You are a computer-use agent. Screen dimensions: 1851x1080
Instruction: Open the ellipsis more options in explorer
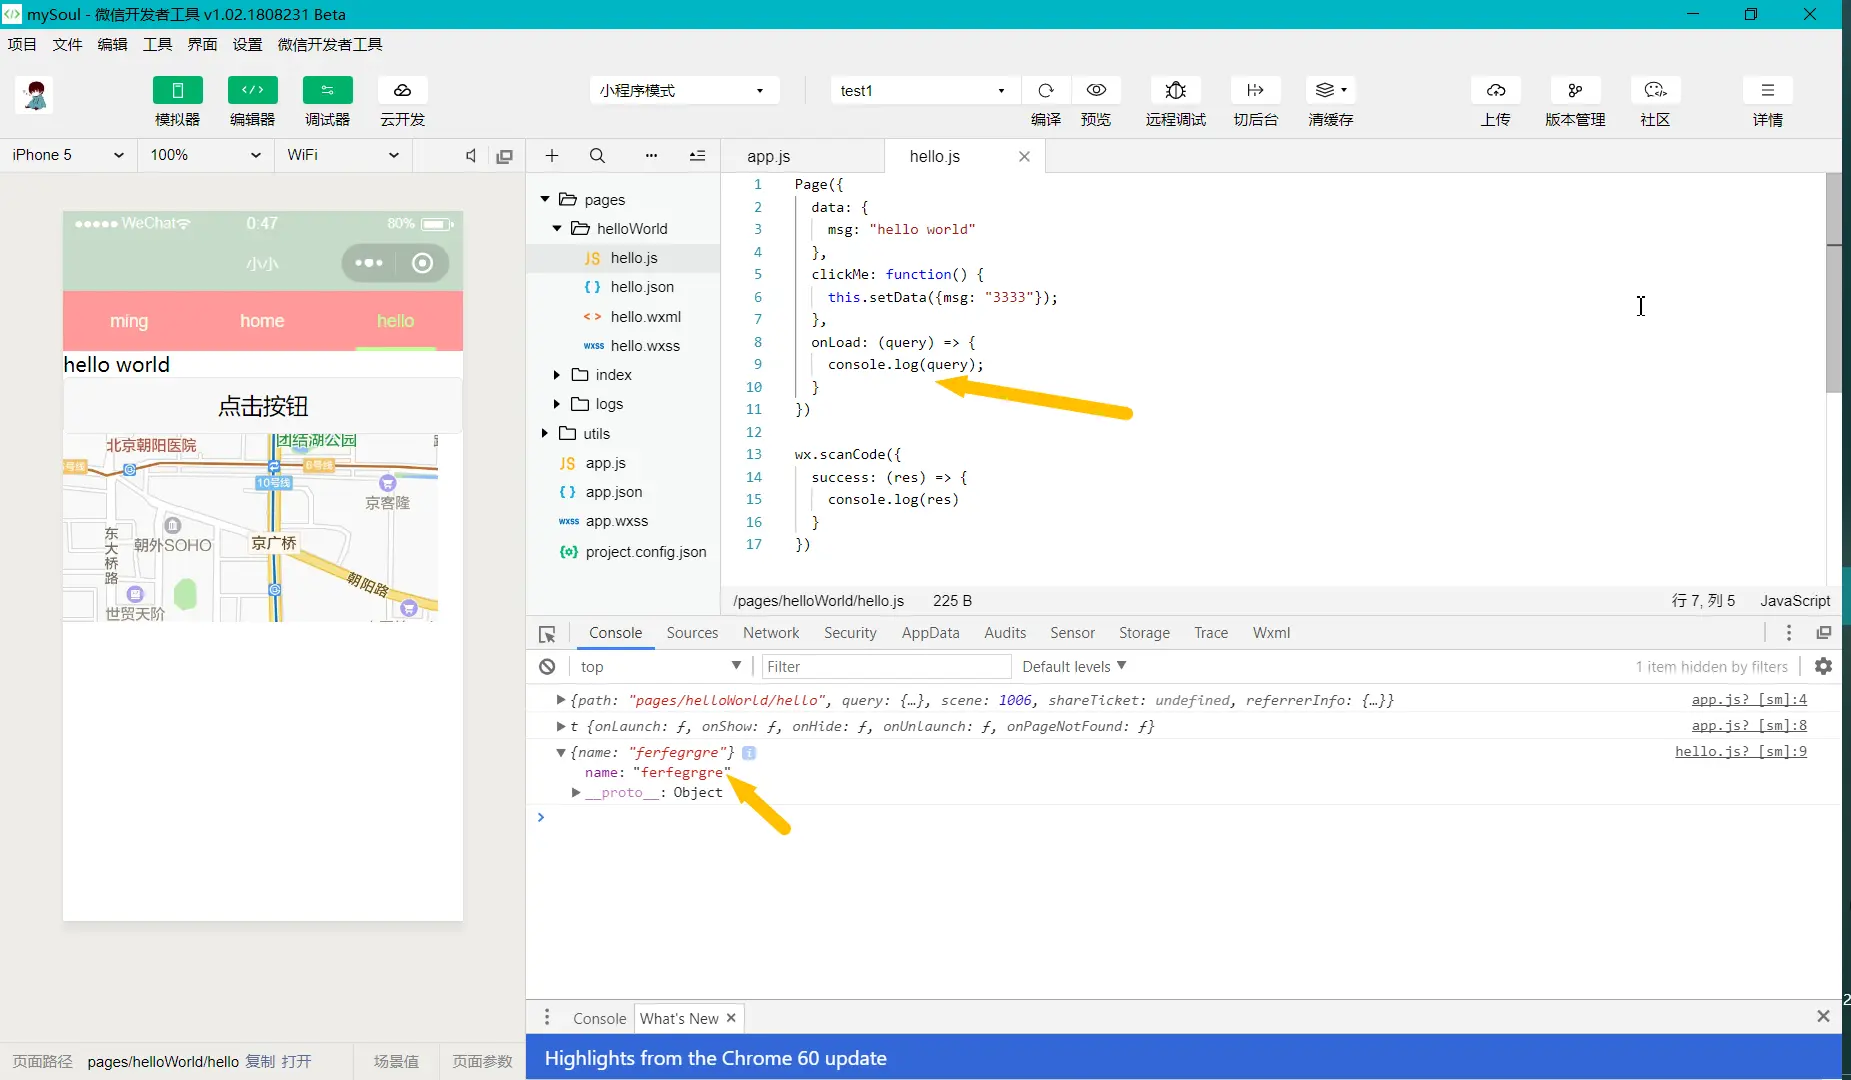coord(651,155)
